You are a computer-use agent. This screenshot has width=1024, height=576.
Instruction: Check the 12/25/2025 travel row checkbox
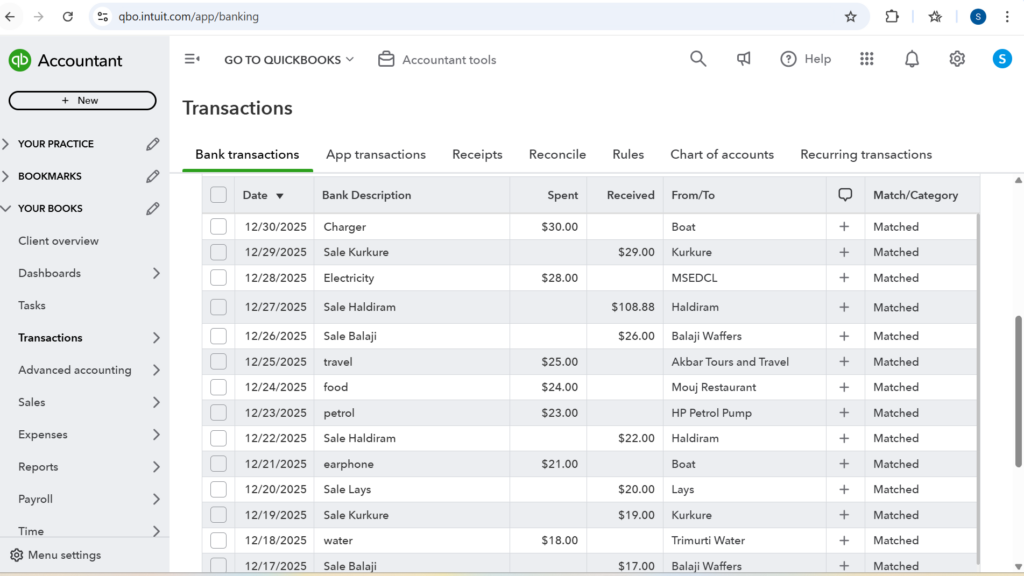tap(218, 362)
